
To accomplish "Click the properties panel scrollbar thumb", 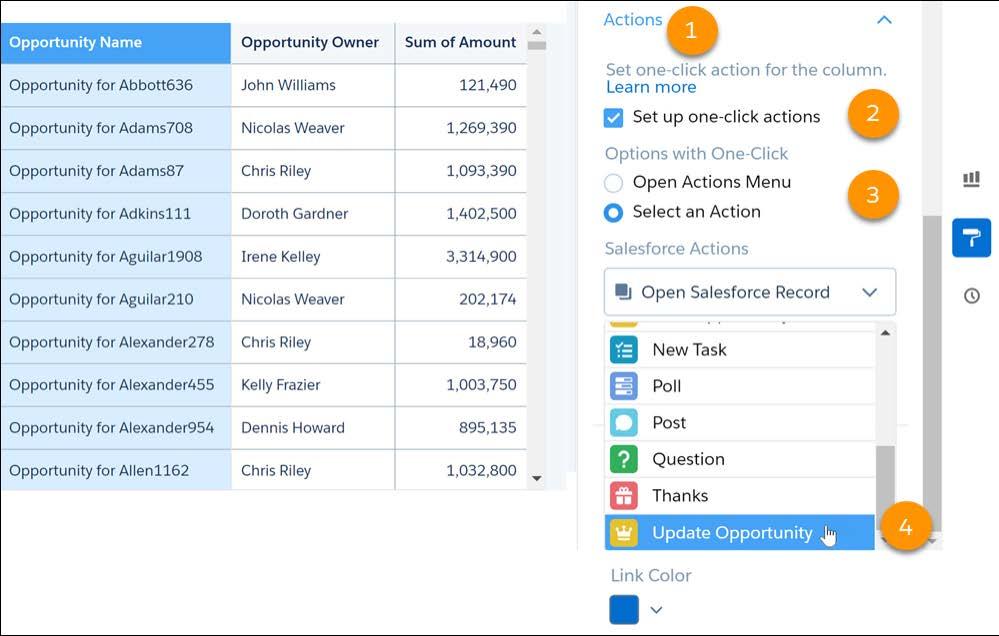I will click(932, 373).
